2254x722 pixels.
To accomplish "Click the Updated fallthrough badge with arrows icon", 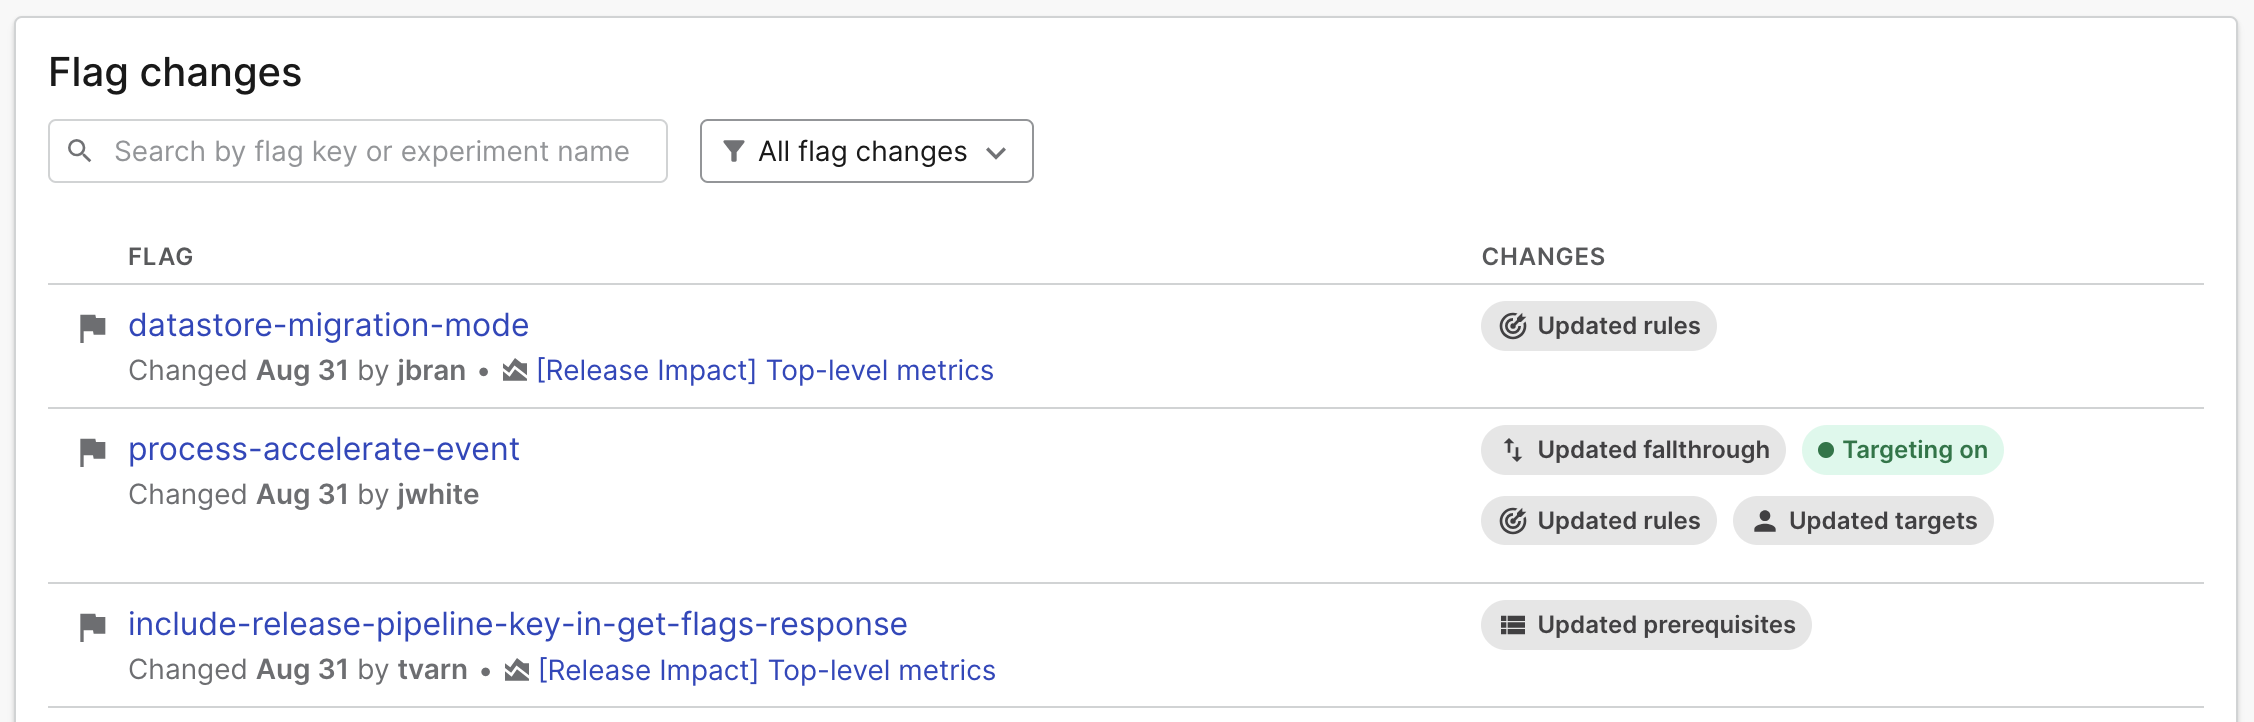I will click(1633, 450).
